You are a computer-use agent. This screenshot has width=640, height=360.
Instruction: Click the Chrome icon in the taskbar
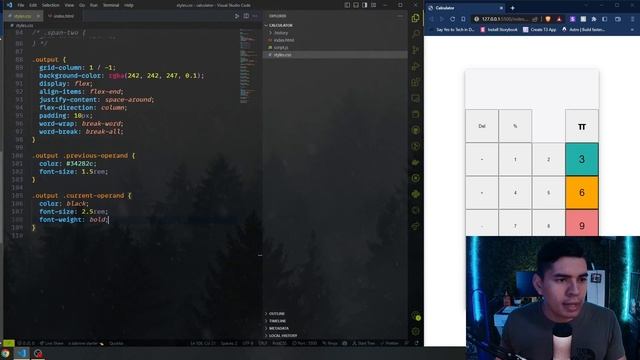click(5, 353)
